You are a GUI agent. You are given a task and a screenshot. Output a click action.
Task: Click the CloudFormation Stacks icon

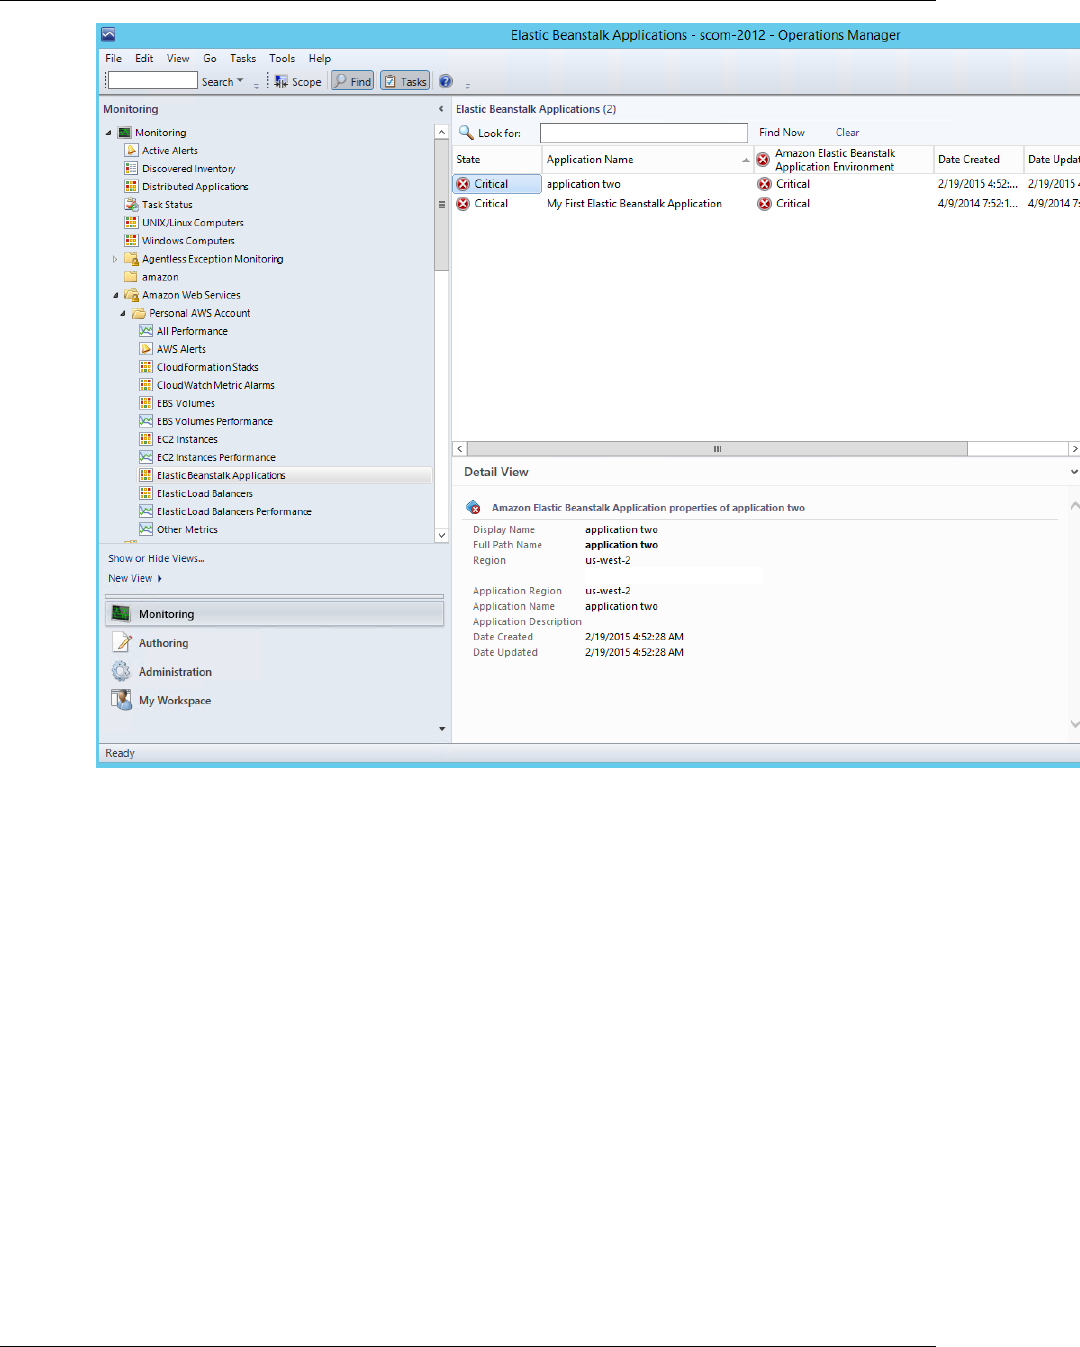pyautogui.click(x=146, y=367)
